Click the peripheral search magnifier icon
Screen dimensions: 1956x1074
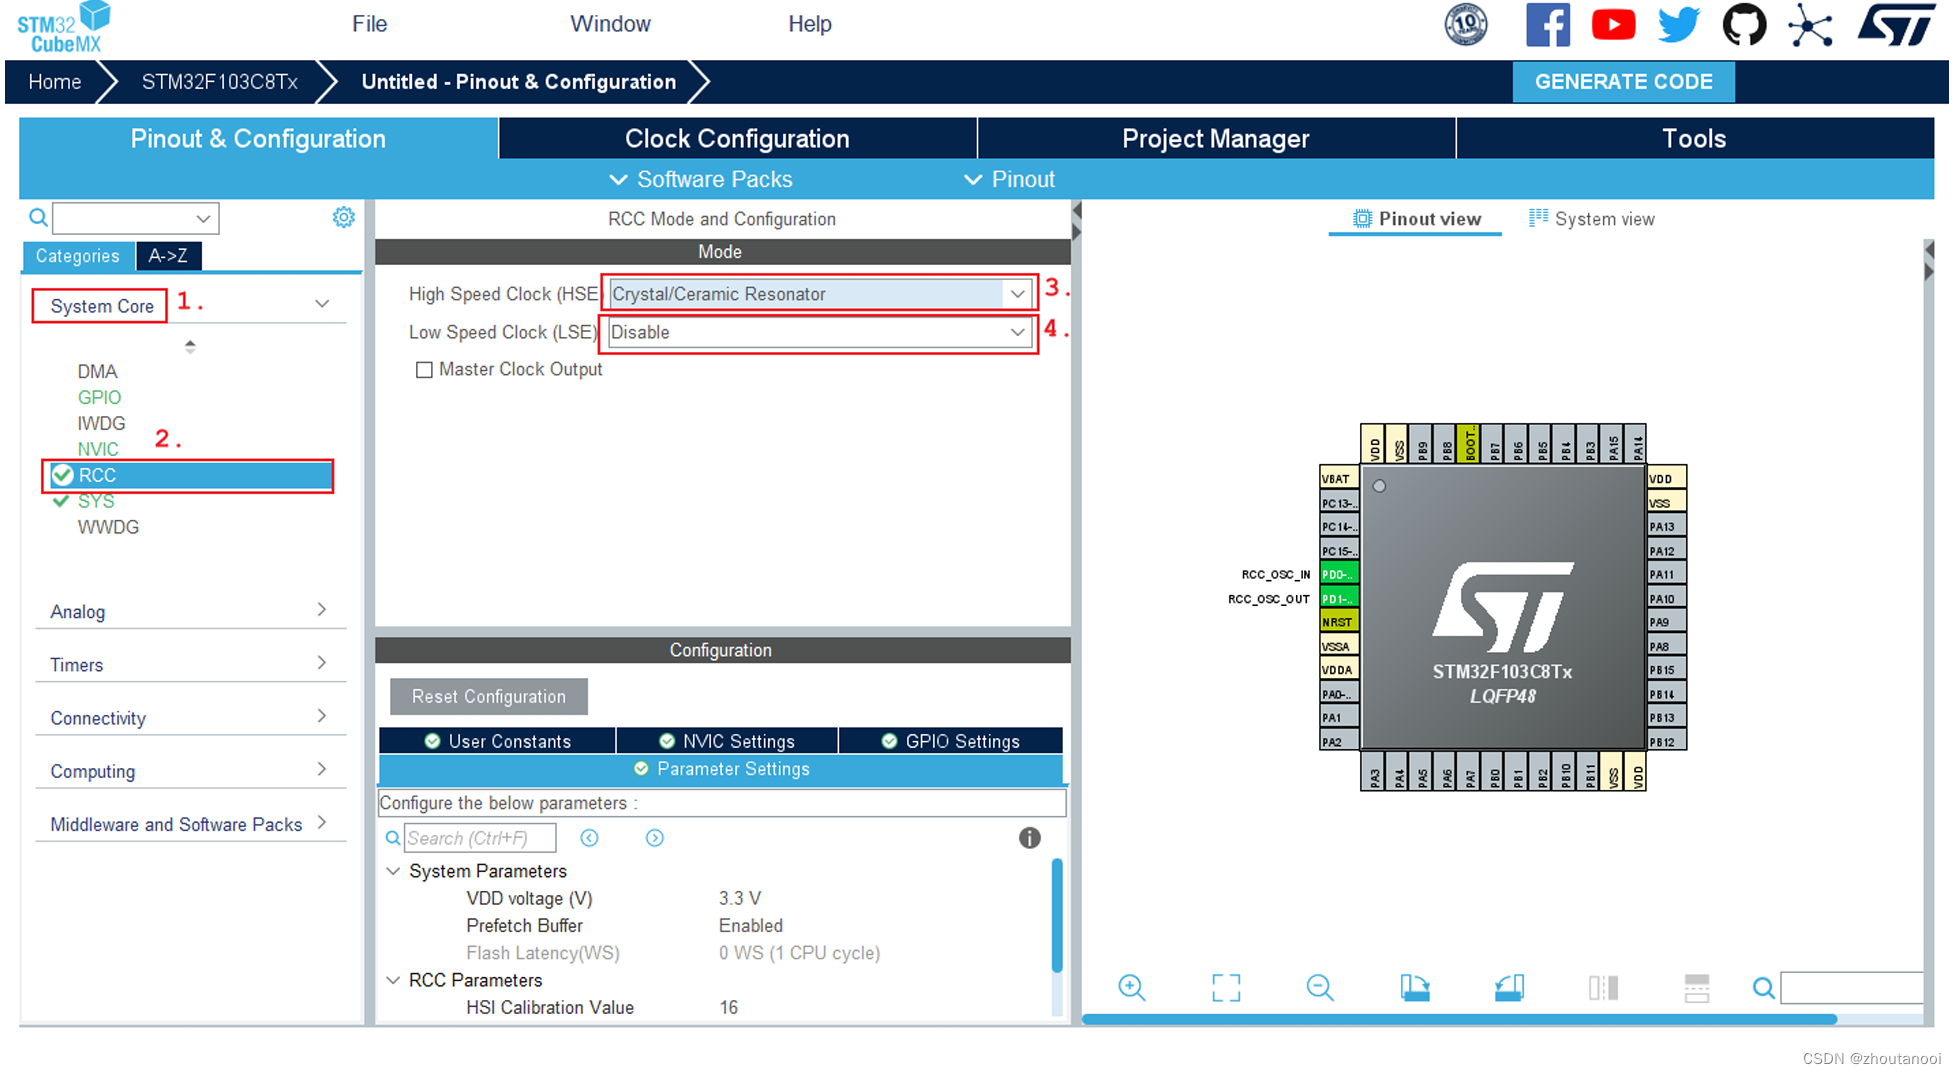[38, 217]
